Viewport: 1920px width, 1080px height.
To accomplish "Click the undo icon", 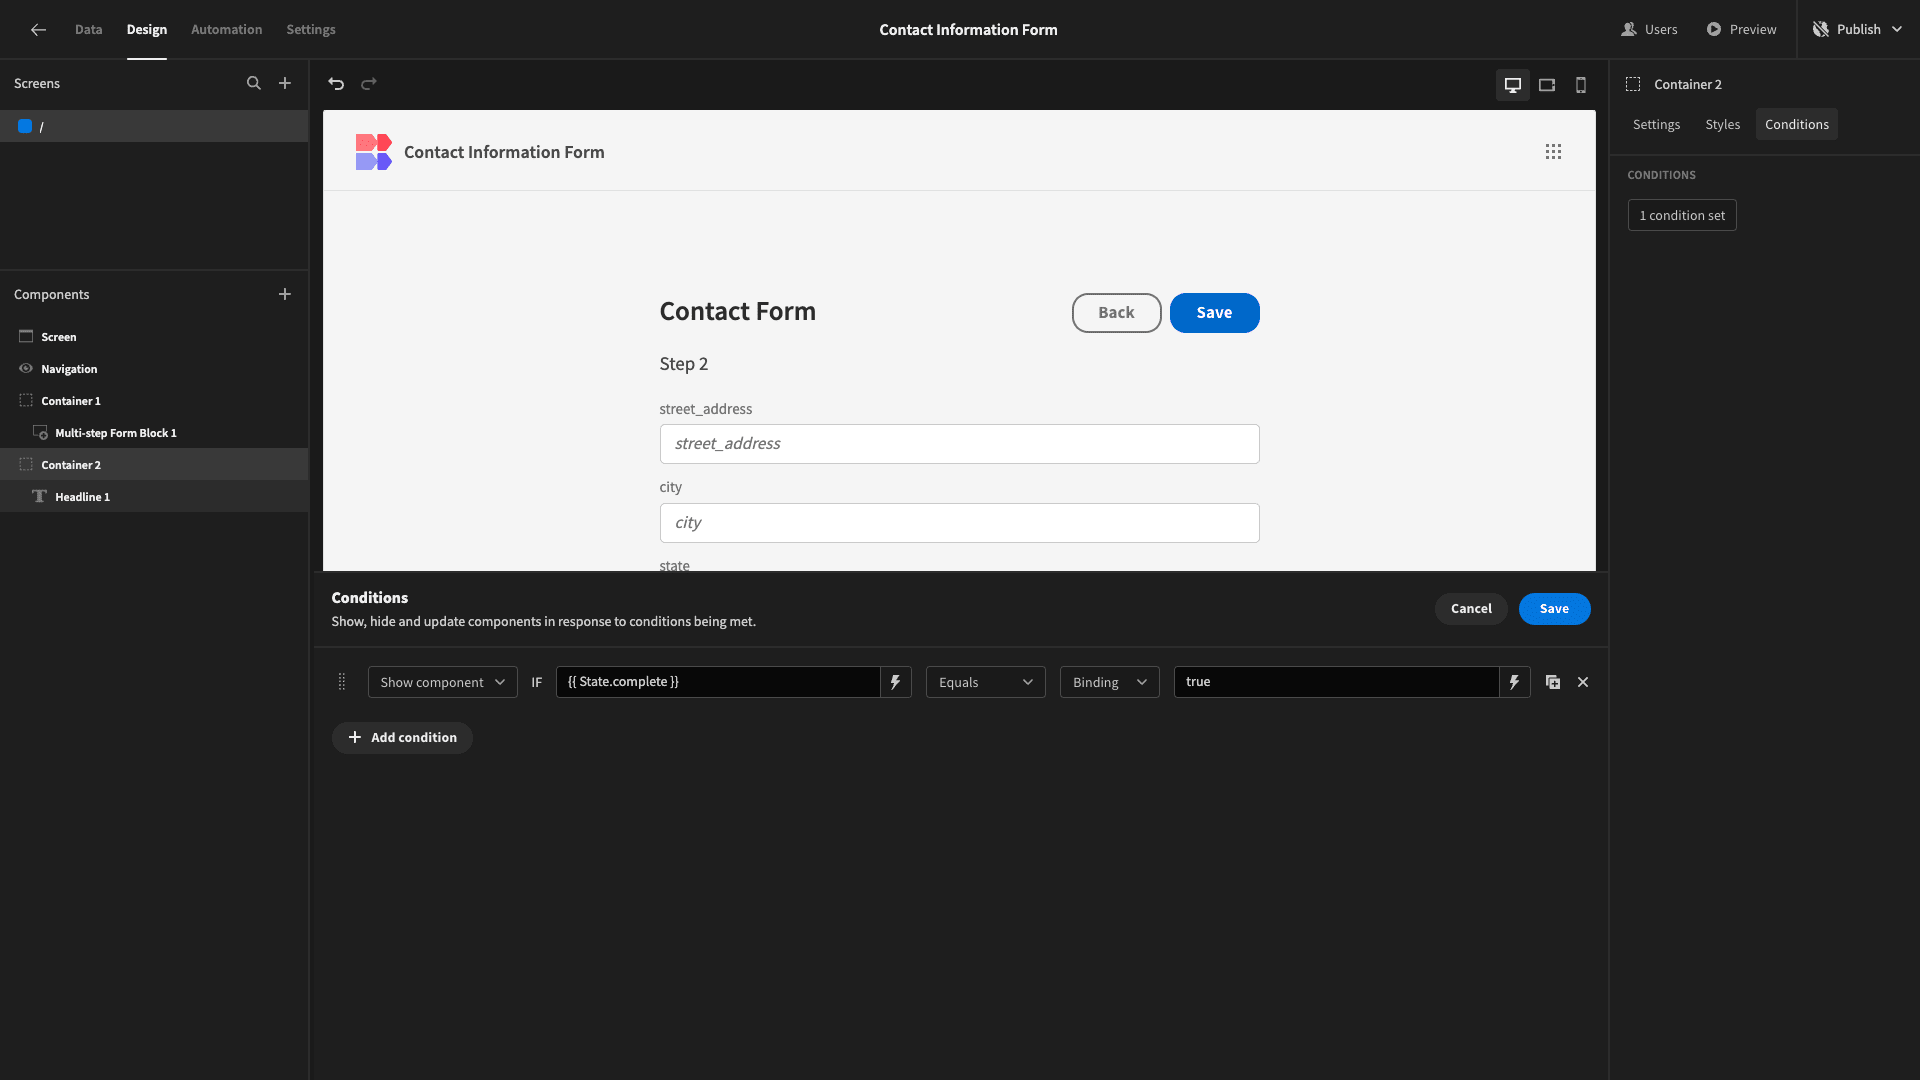I will click(336, 84).
